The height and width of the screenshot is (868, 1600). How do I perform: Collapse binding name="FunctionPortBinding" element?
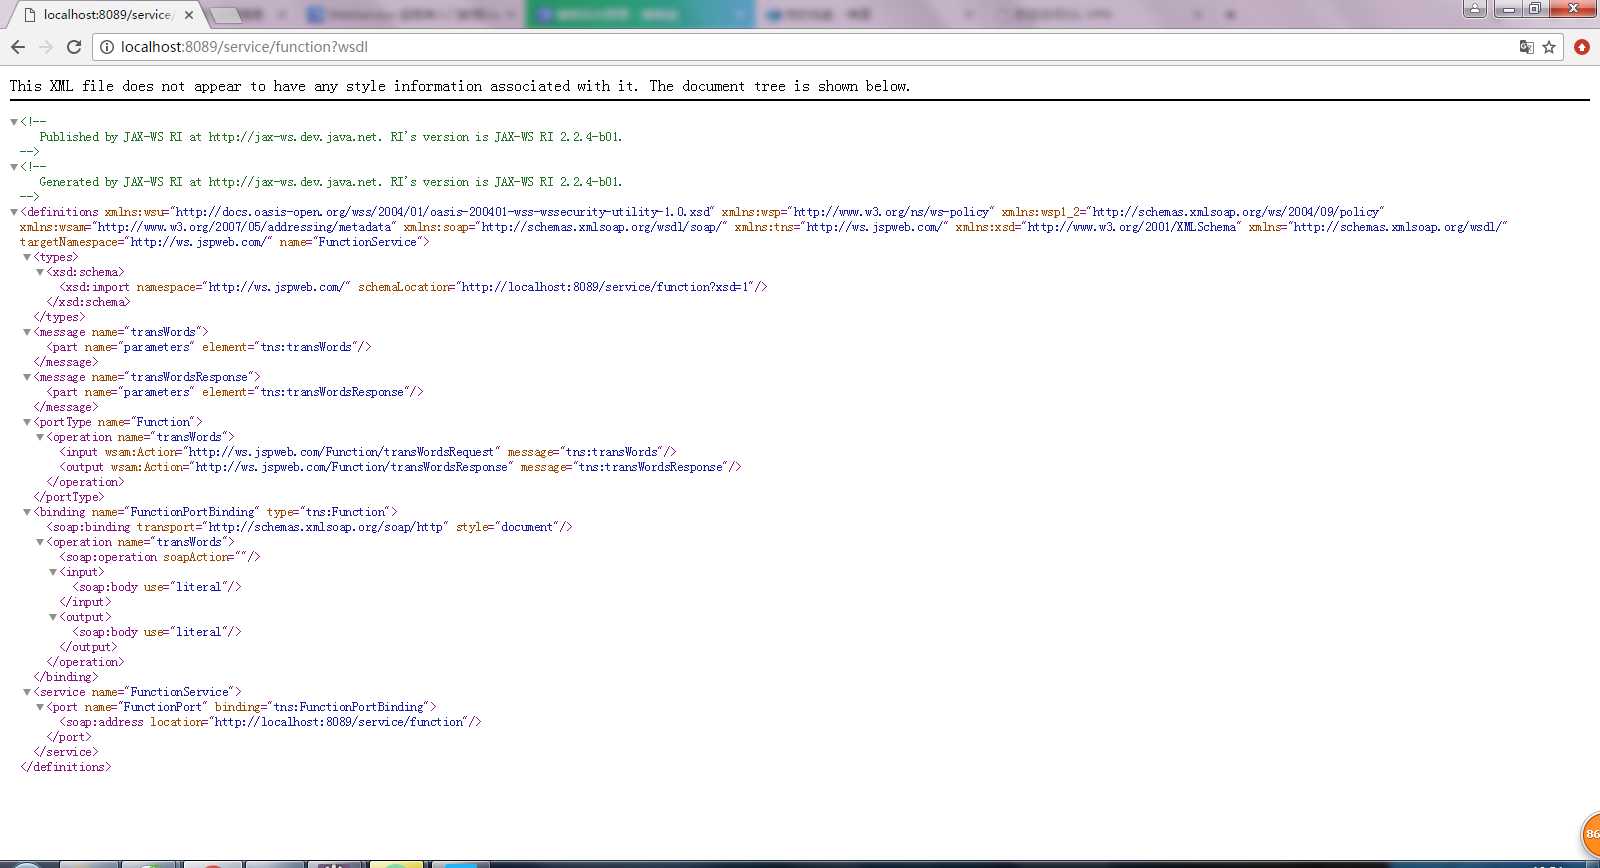(27, 512)
